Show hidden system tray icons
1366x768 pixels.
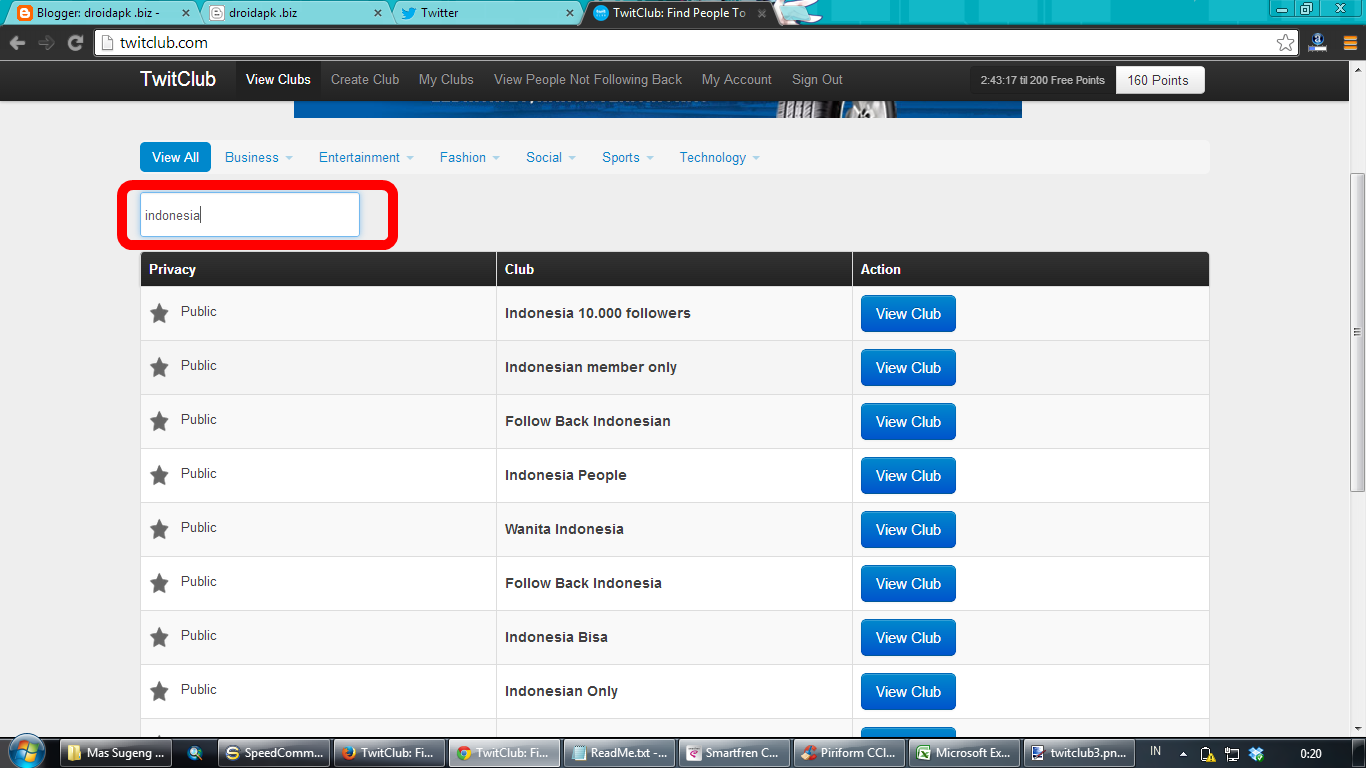pyautogui.click(x=1183, y=753)
